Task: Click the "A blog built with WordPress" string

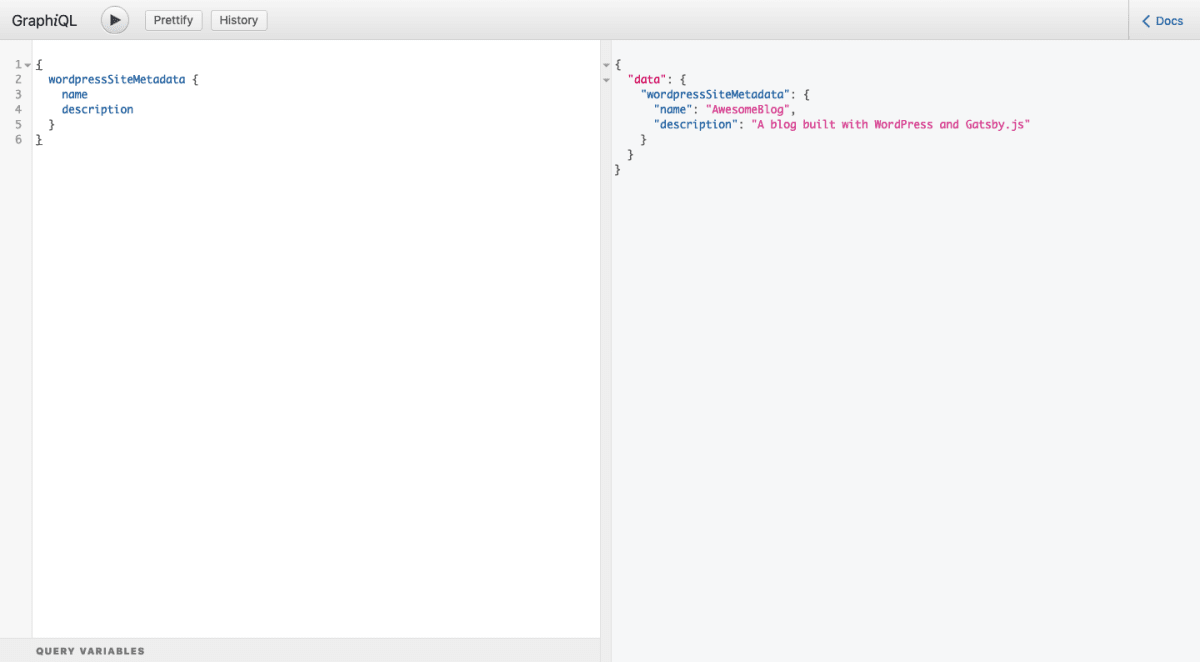Action: coord(890,125)
